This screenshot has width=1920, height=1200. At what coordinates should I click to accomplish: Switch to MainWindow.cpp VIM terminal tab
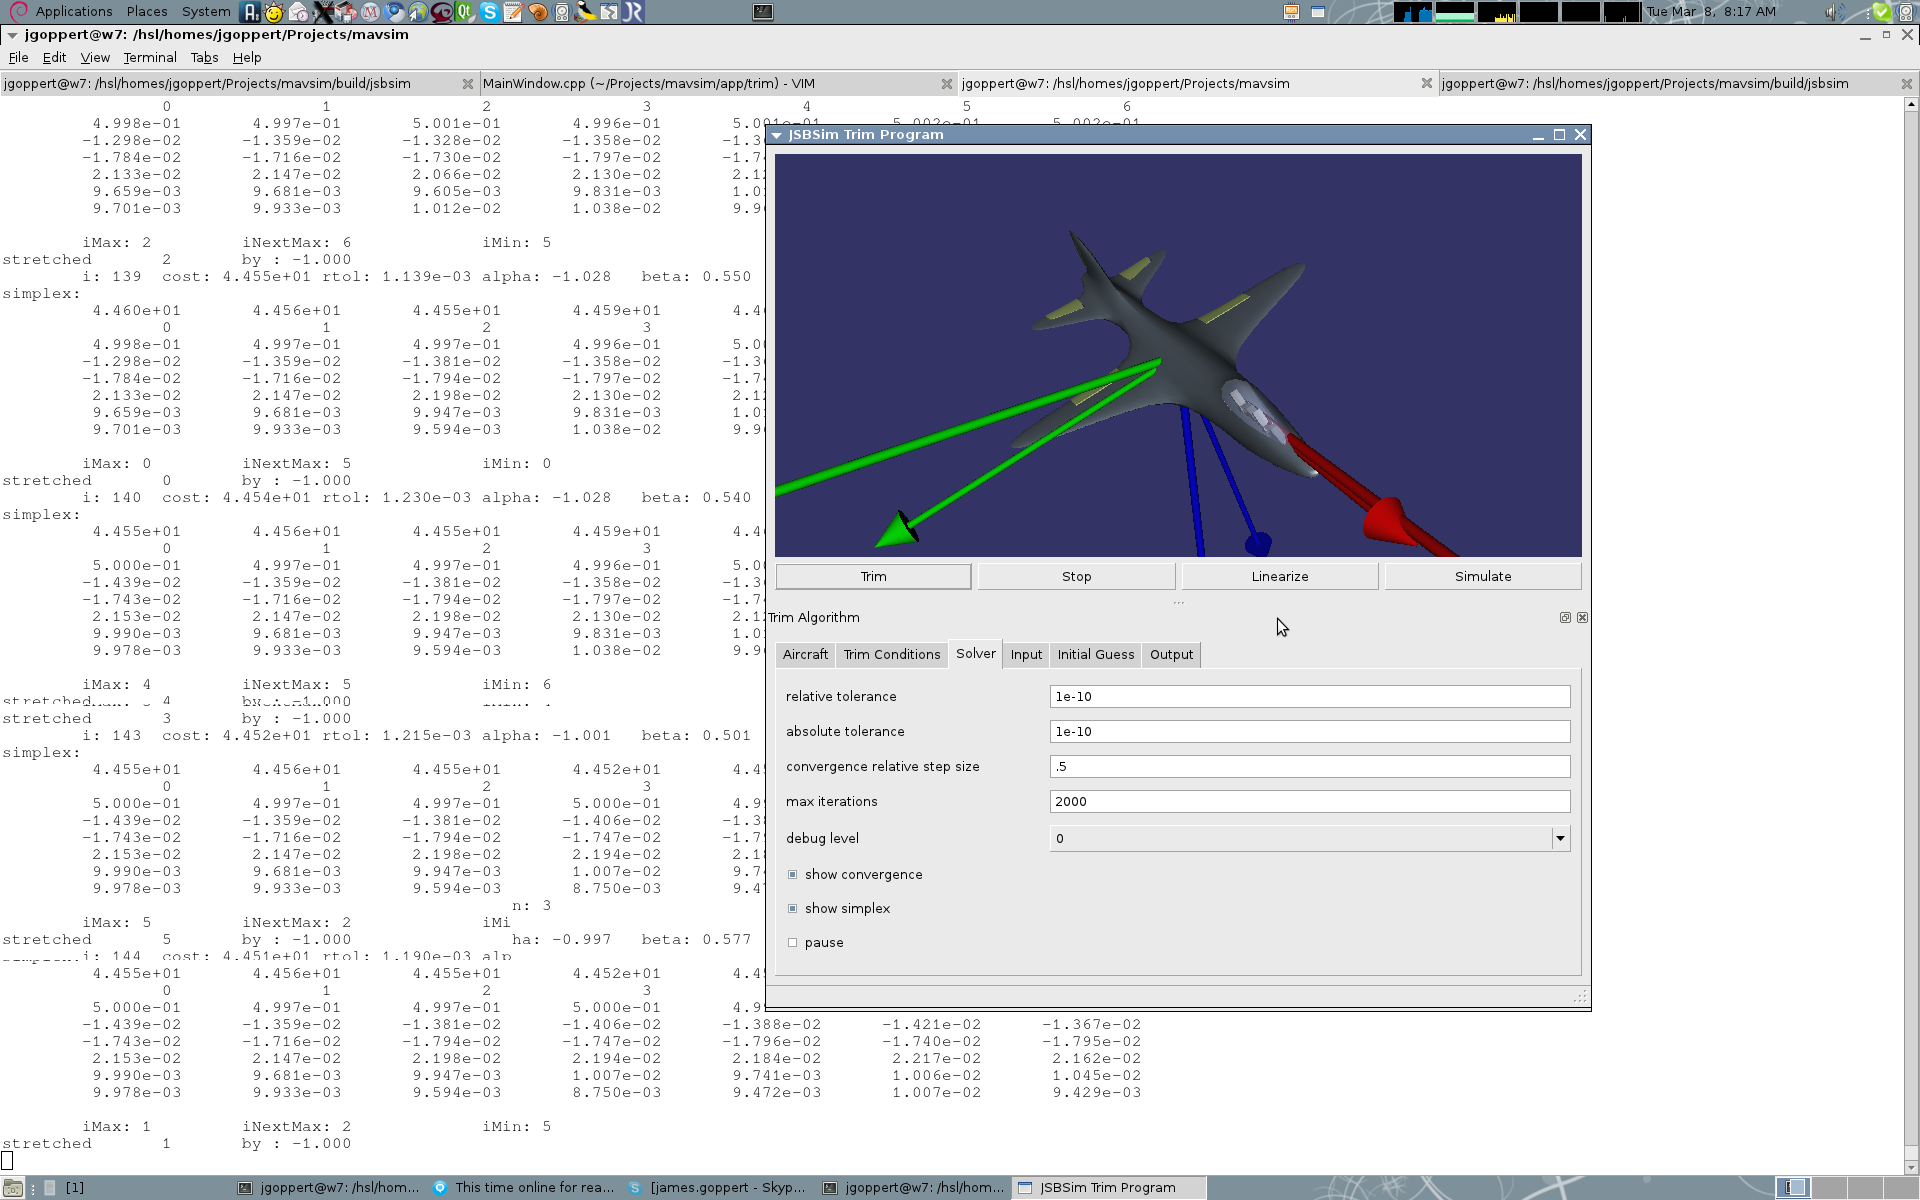pos(718,84)
